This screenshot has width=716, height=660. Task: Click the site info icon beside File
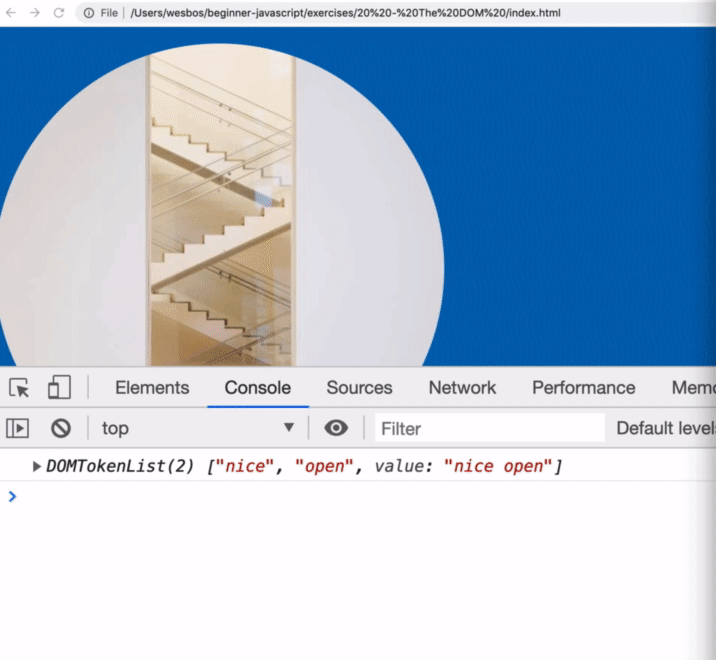point(88,13)
